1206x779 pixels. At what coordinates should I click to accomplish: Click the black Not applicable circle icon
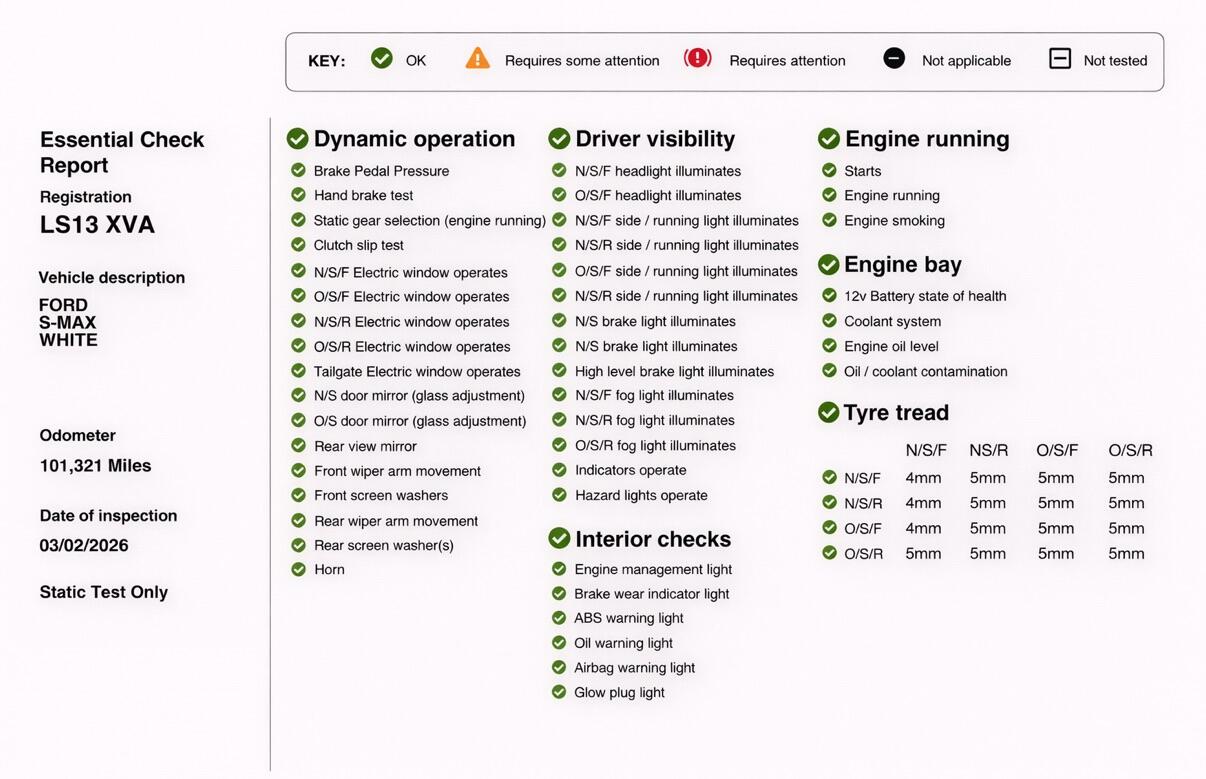[x=894, y=59]
